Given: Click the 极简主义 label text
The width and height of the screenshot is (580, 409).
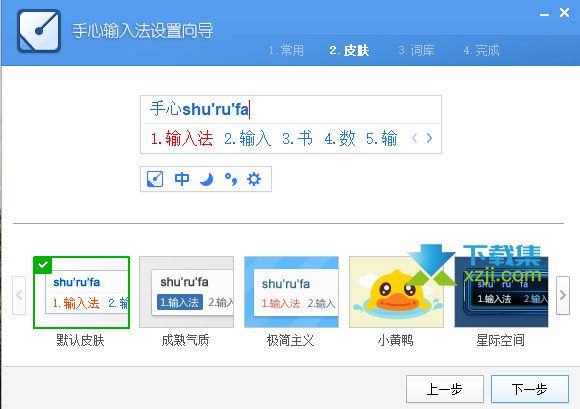Looking at the screenshot, I should (290, 340).
